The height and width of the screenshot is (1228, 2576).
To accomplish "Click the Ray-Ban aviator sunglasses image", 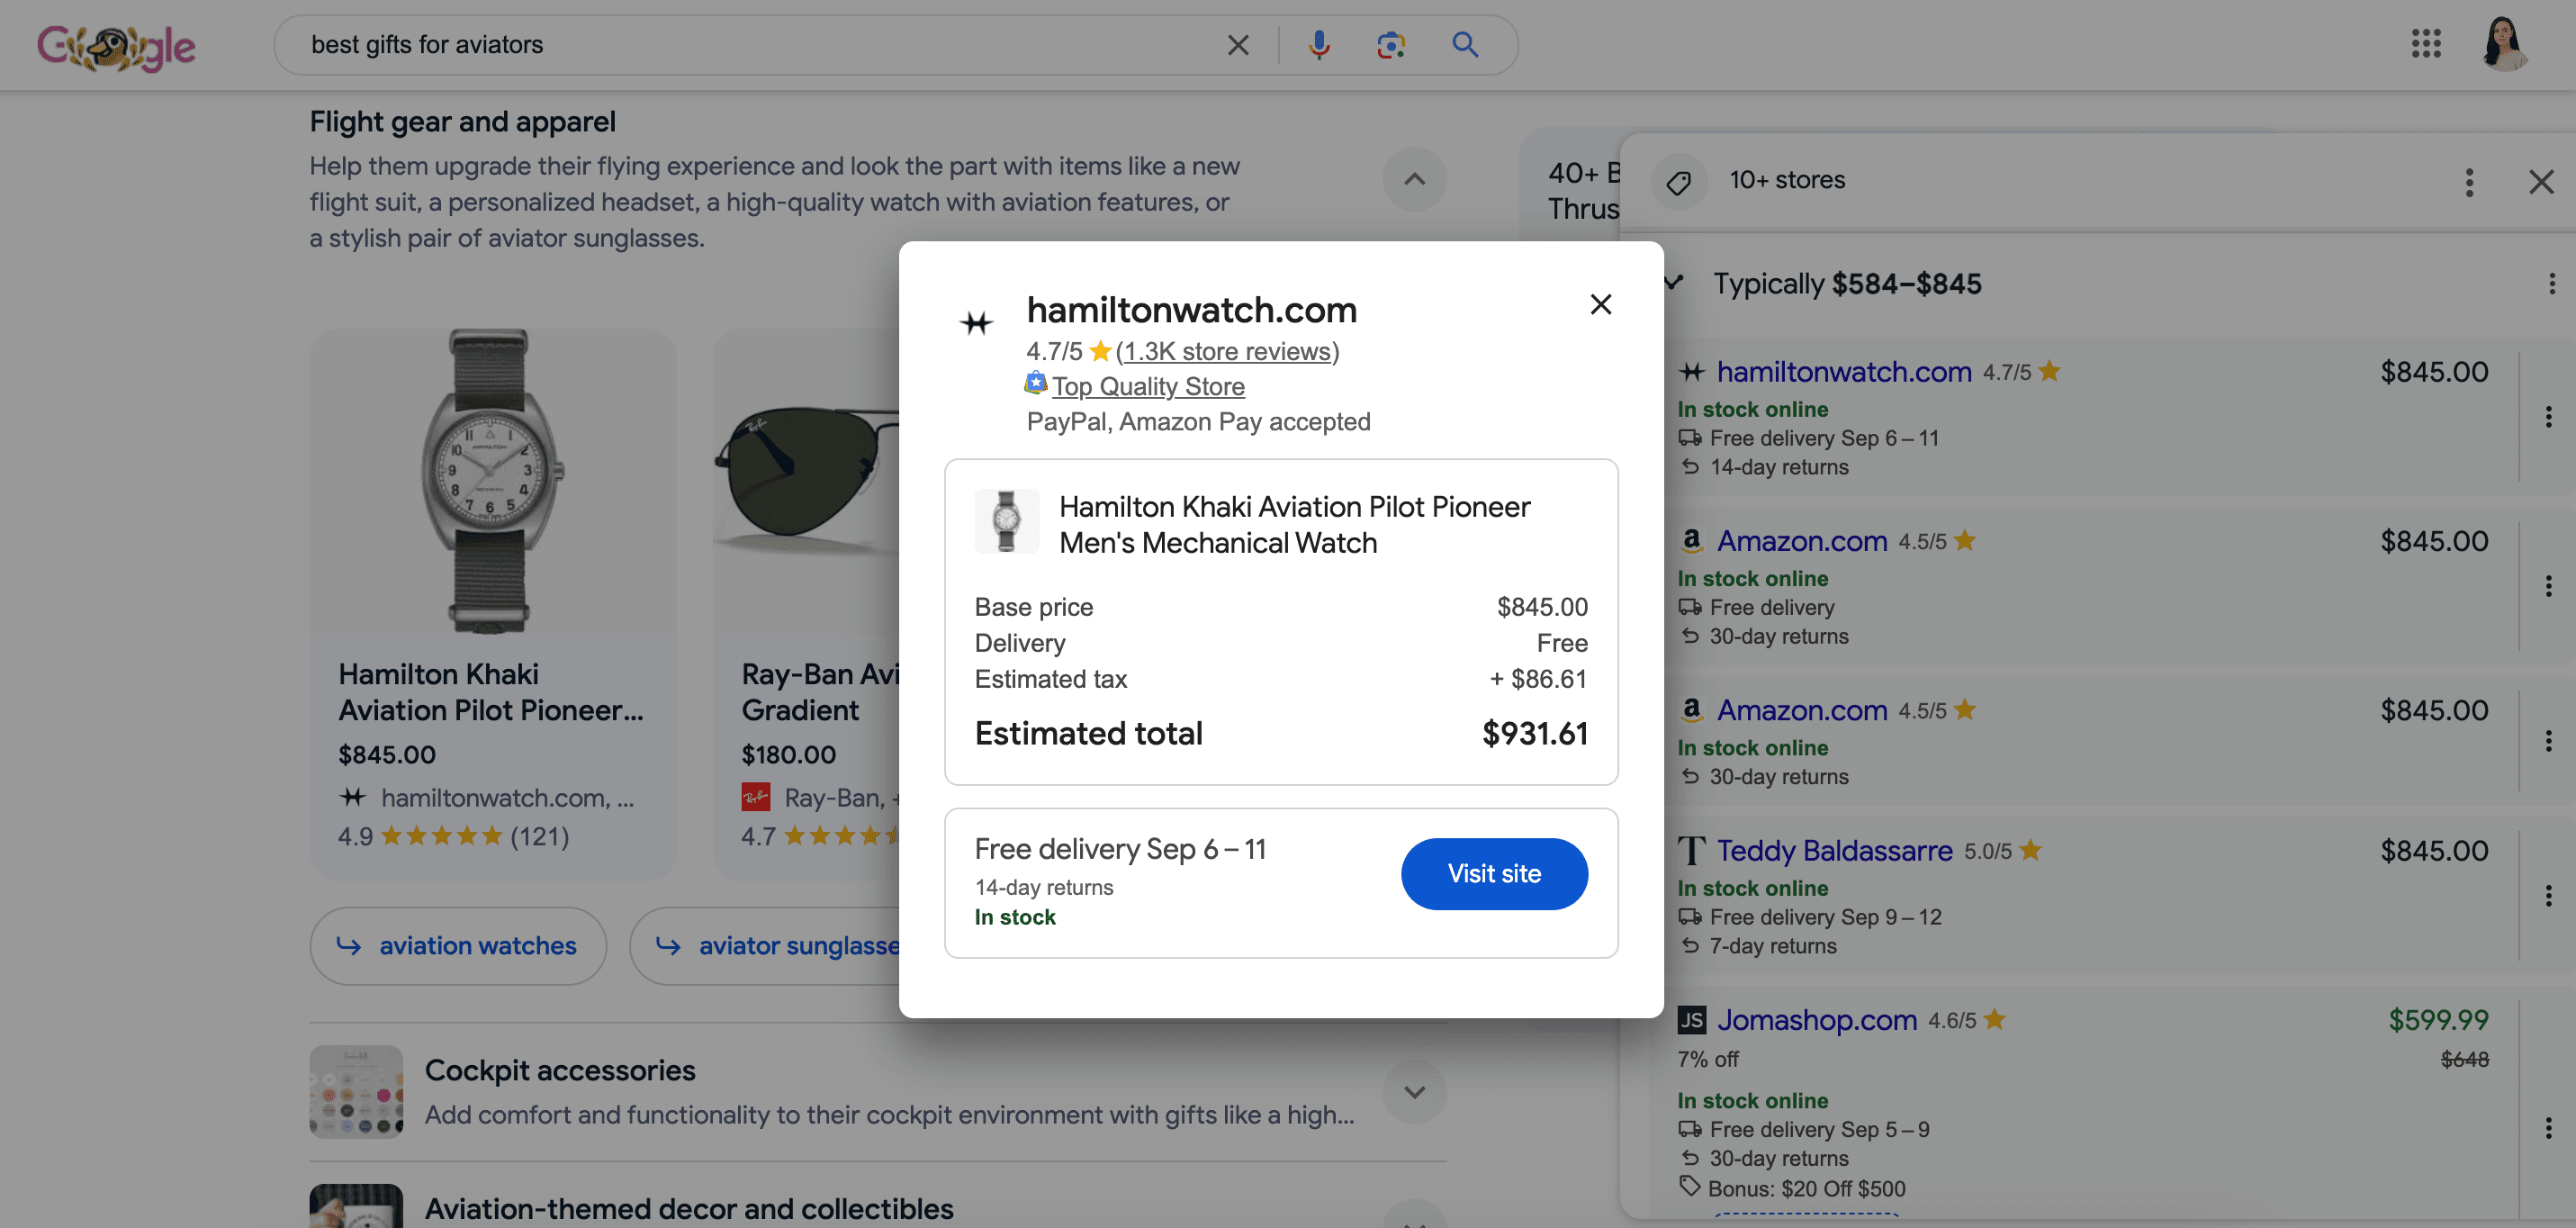I will coord(806,481).
